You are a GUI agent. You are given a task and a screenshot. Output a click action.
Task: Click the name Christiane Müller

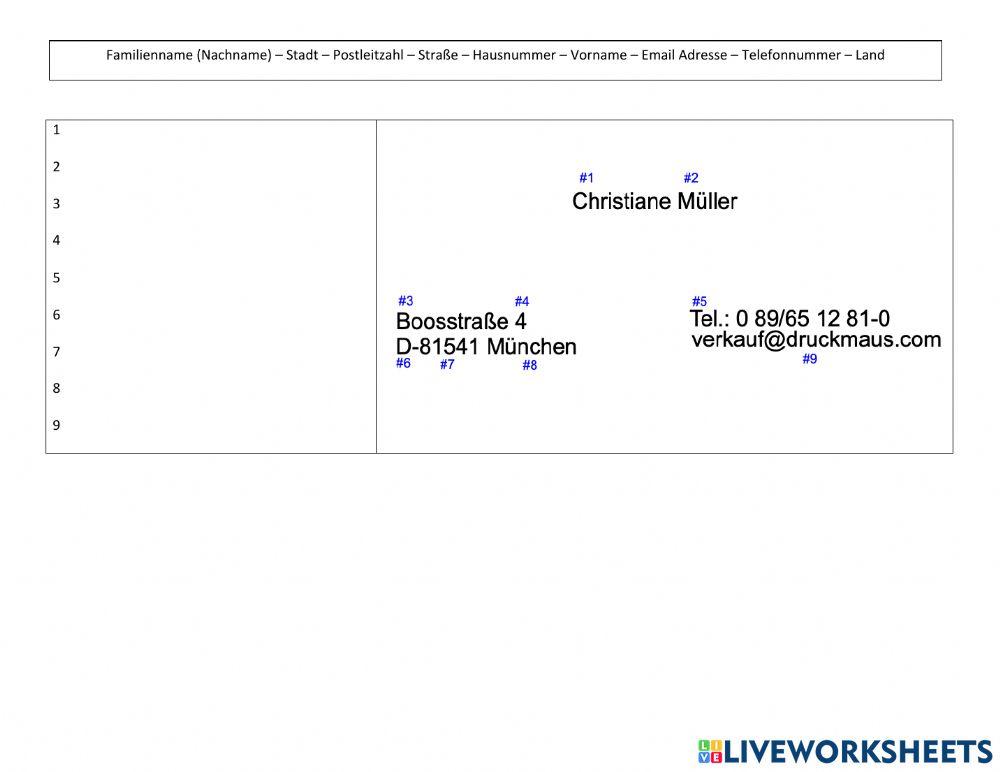pyautogui.click(x=654, y=202)
